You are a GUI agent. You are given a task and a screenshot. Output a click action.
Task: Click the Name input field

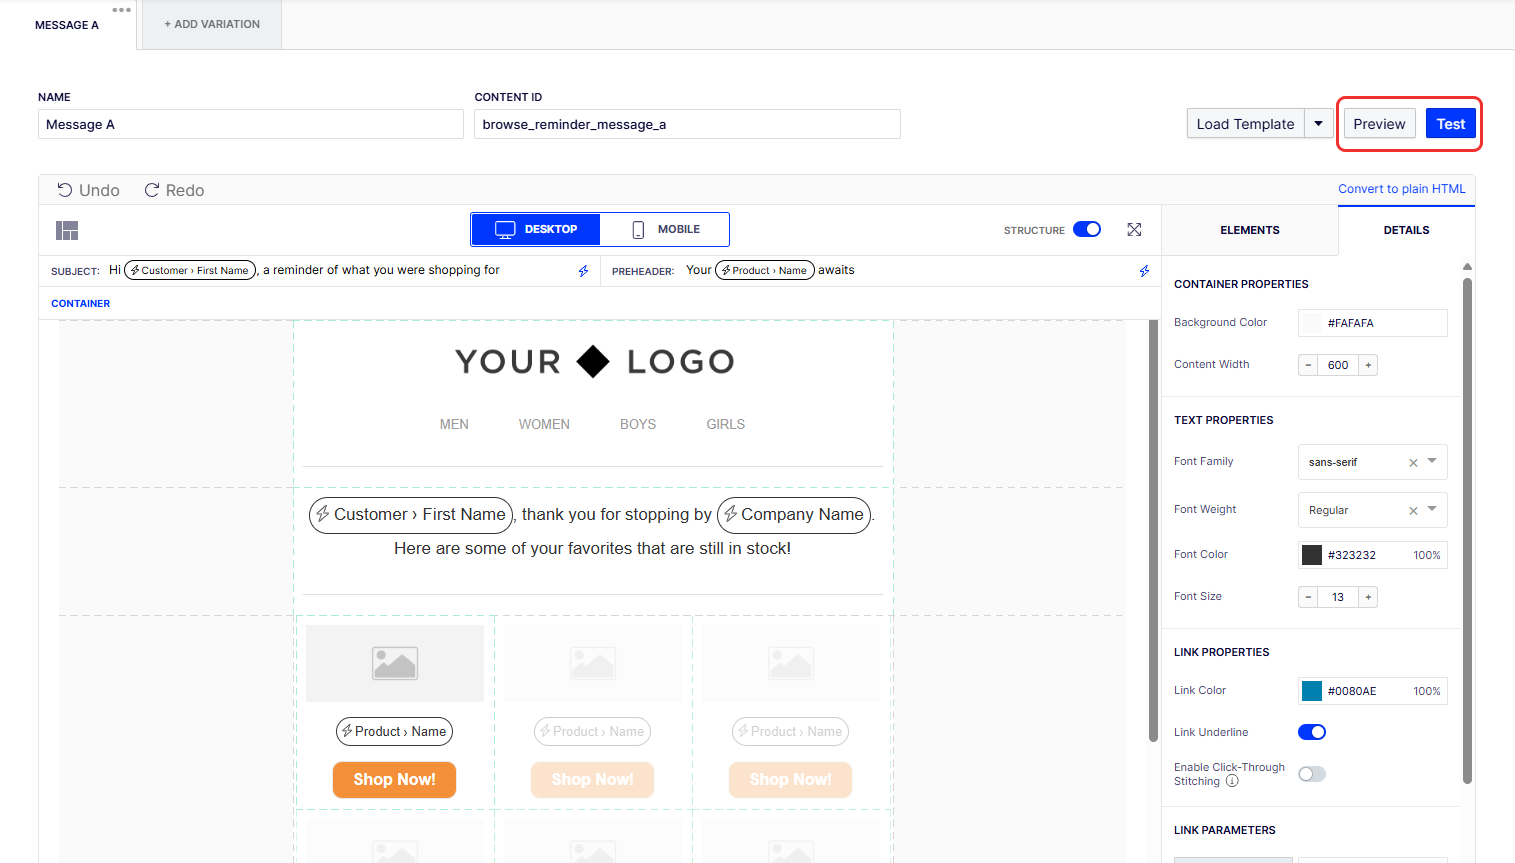(251, 124)
